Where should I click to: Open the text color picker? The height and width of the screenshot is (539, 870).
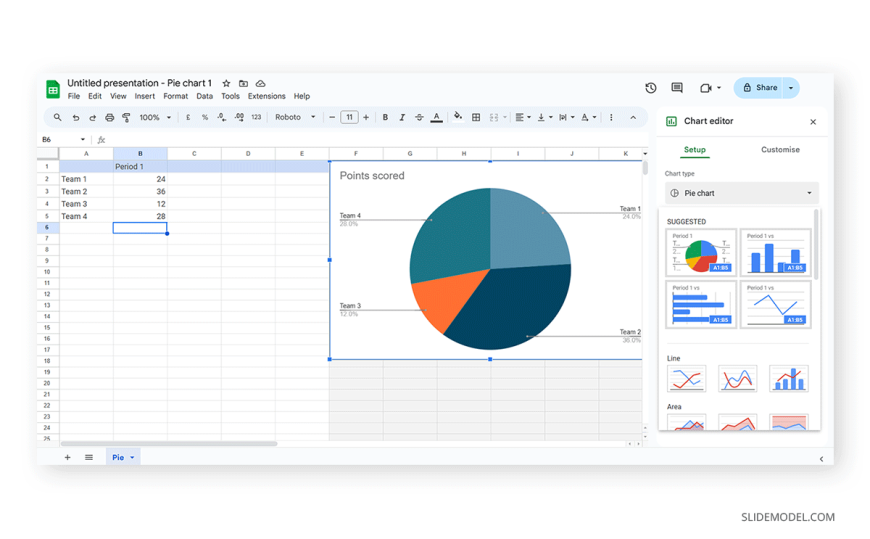[437, 118]
